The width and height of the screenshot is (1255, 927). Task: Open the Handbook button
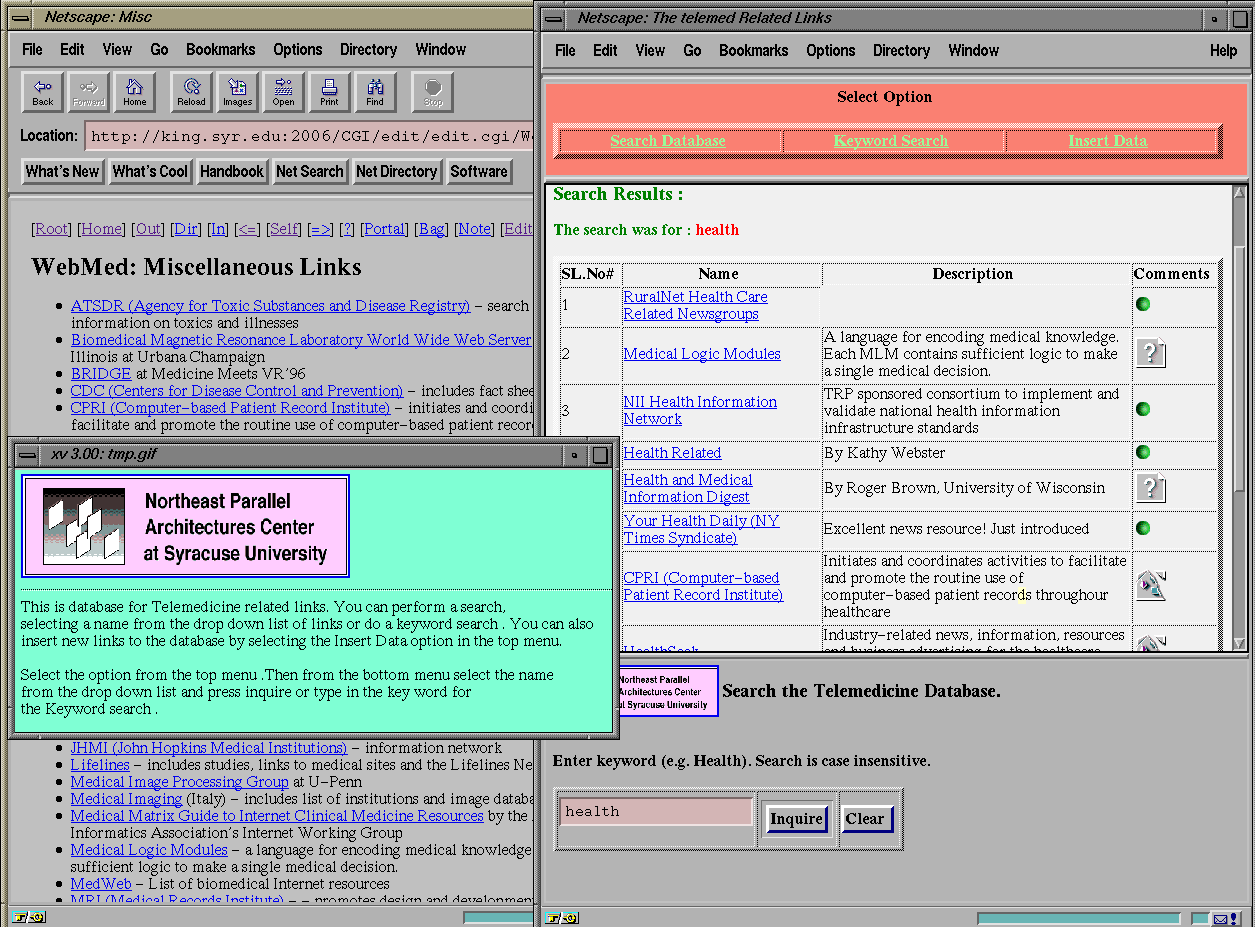coord(231,172)
